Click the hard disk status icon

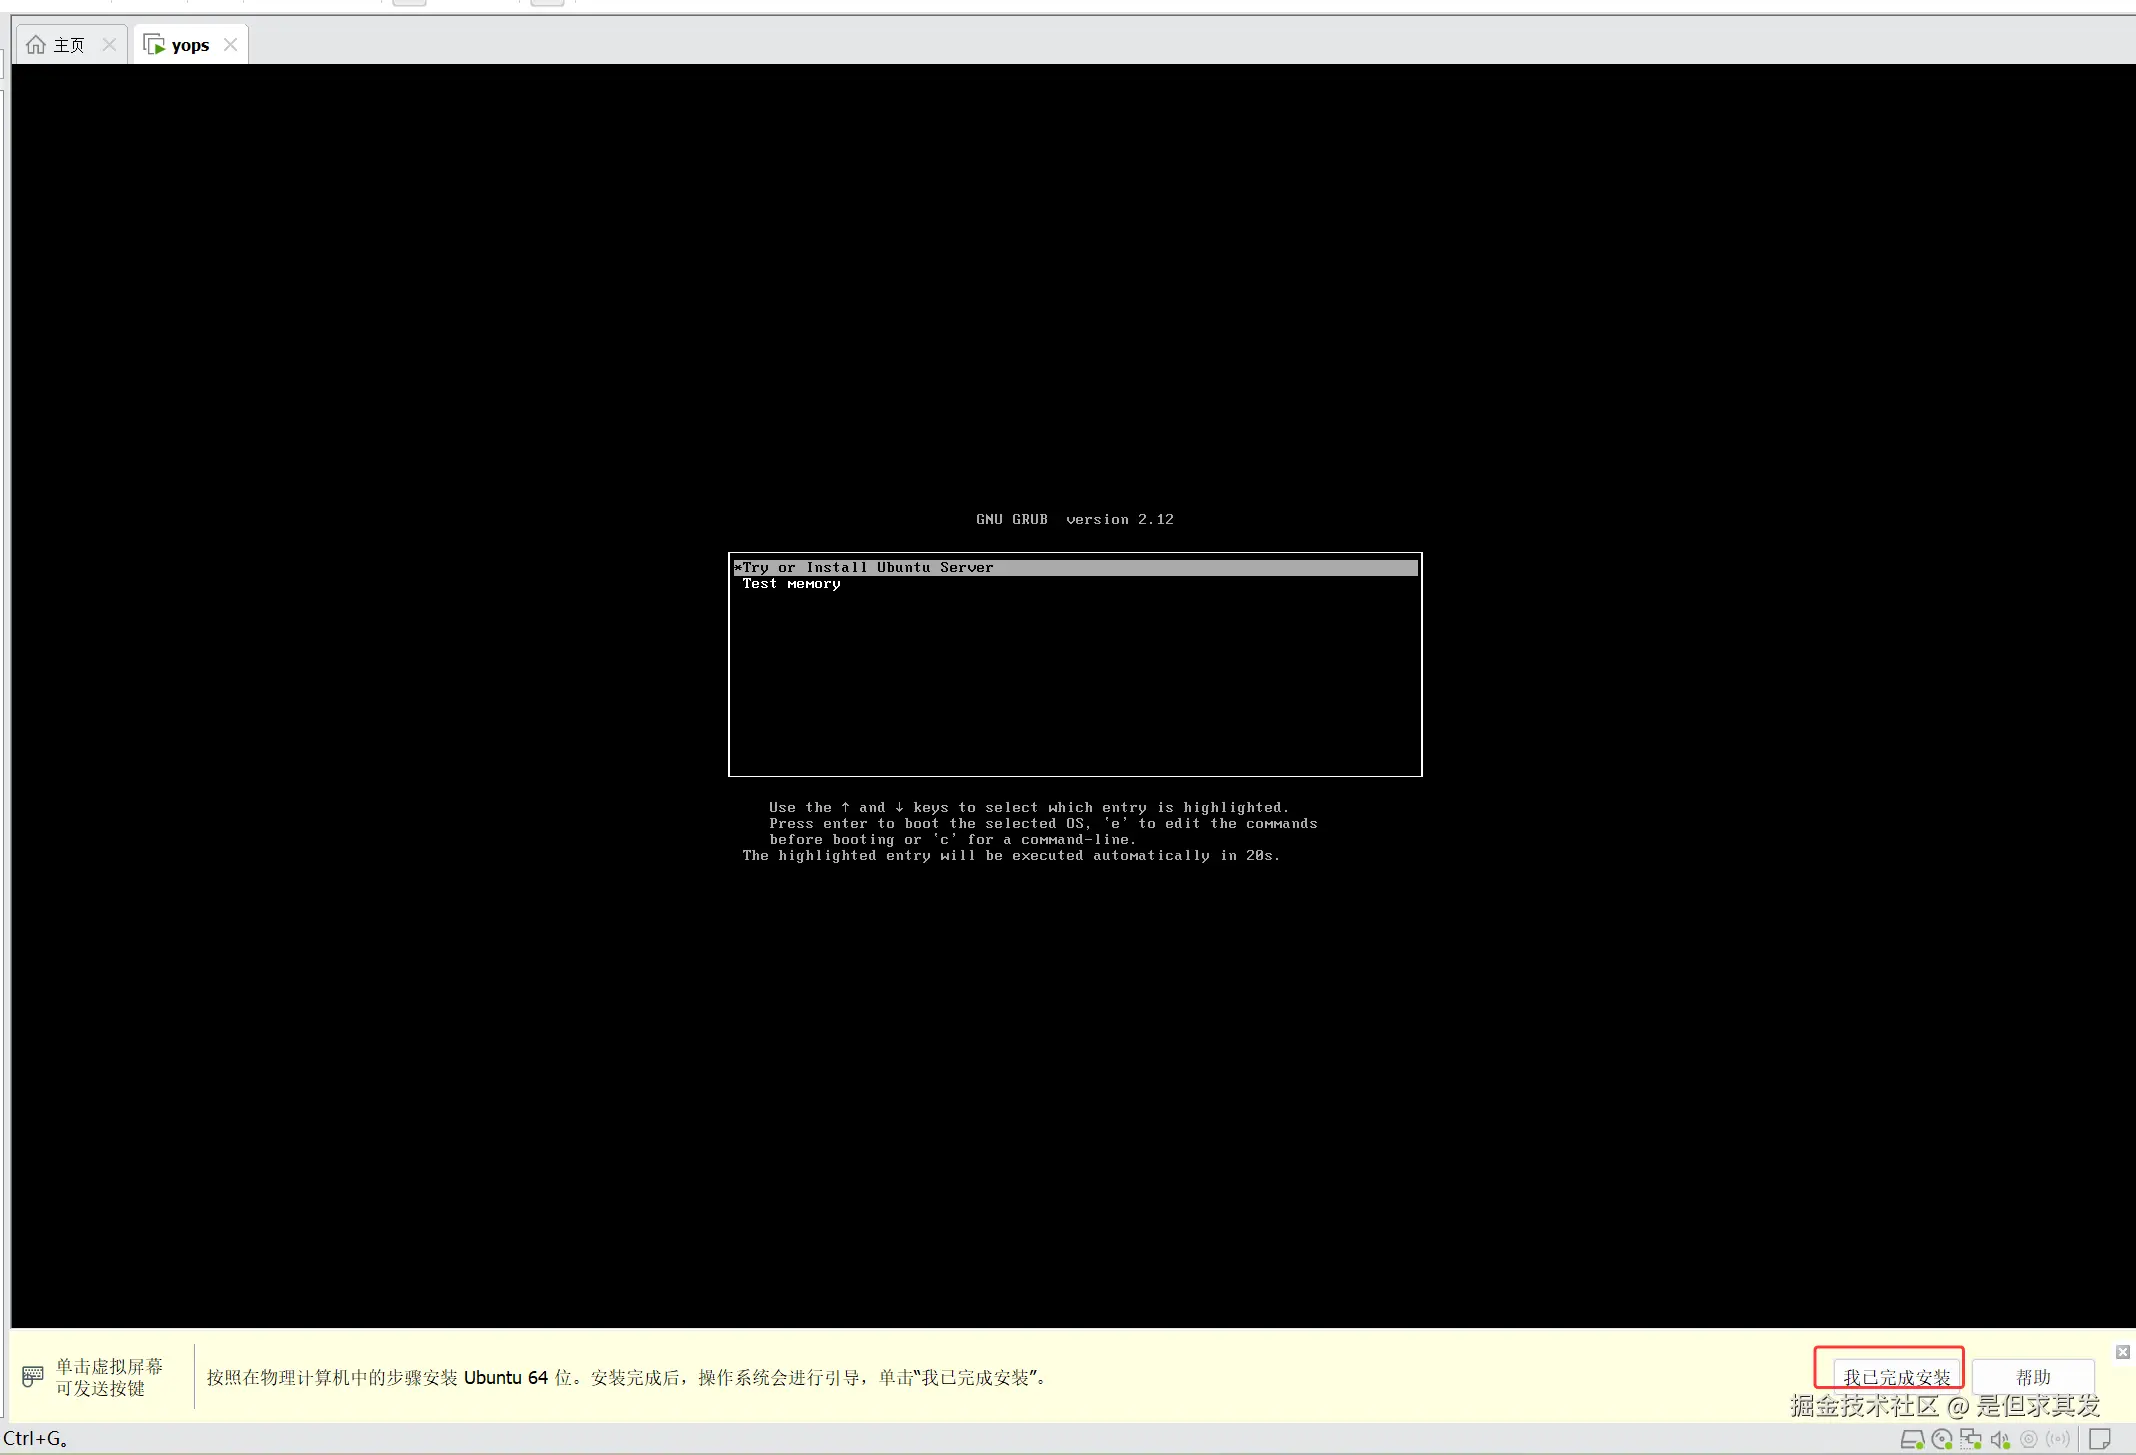click(x=1912, y=1440)
